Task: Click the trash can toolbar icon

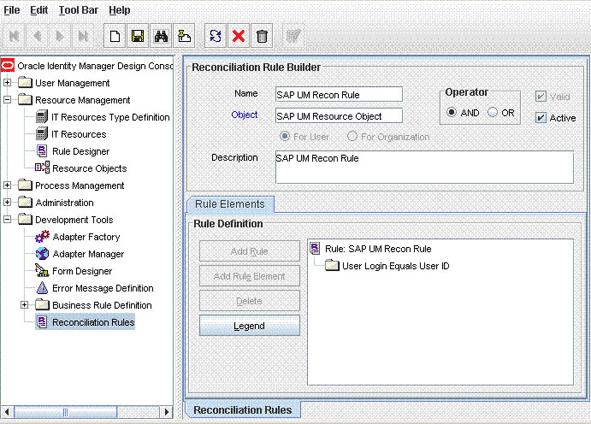Action: pyautogui.click(x=262, y=36)
